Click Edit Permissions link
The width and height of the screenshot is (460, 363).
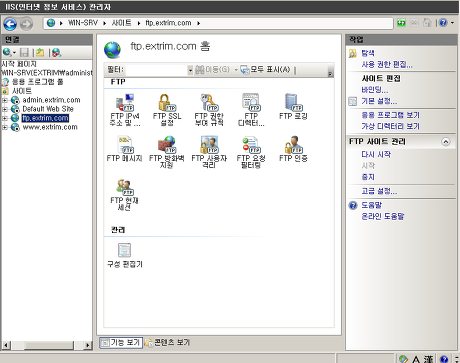pyautogui.click(x=387, y=64)
